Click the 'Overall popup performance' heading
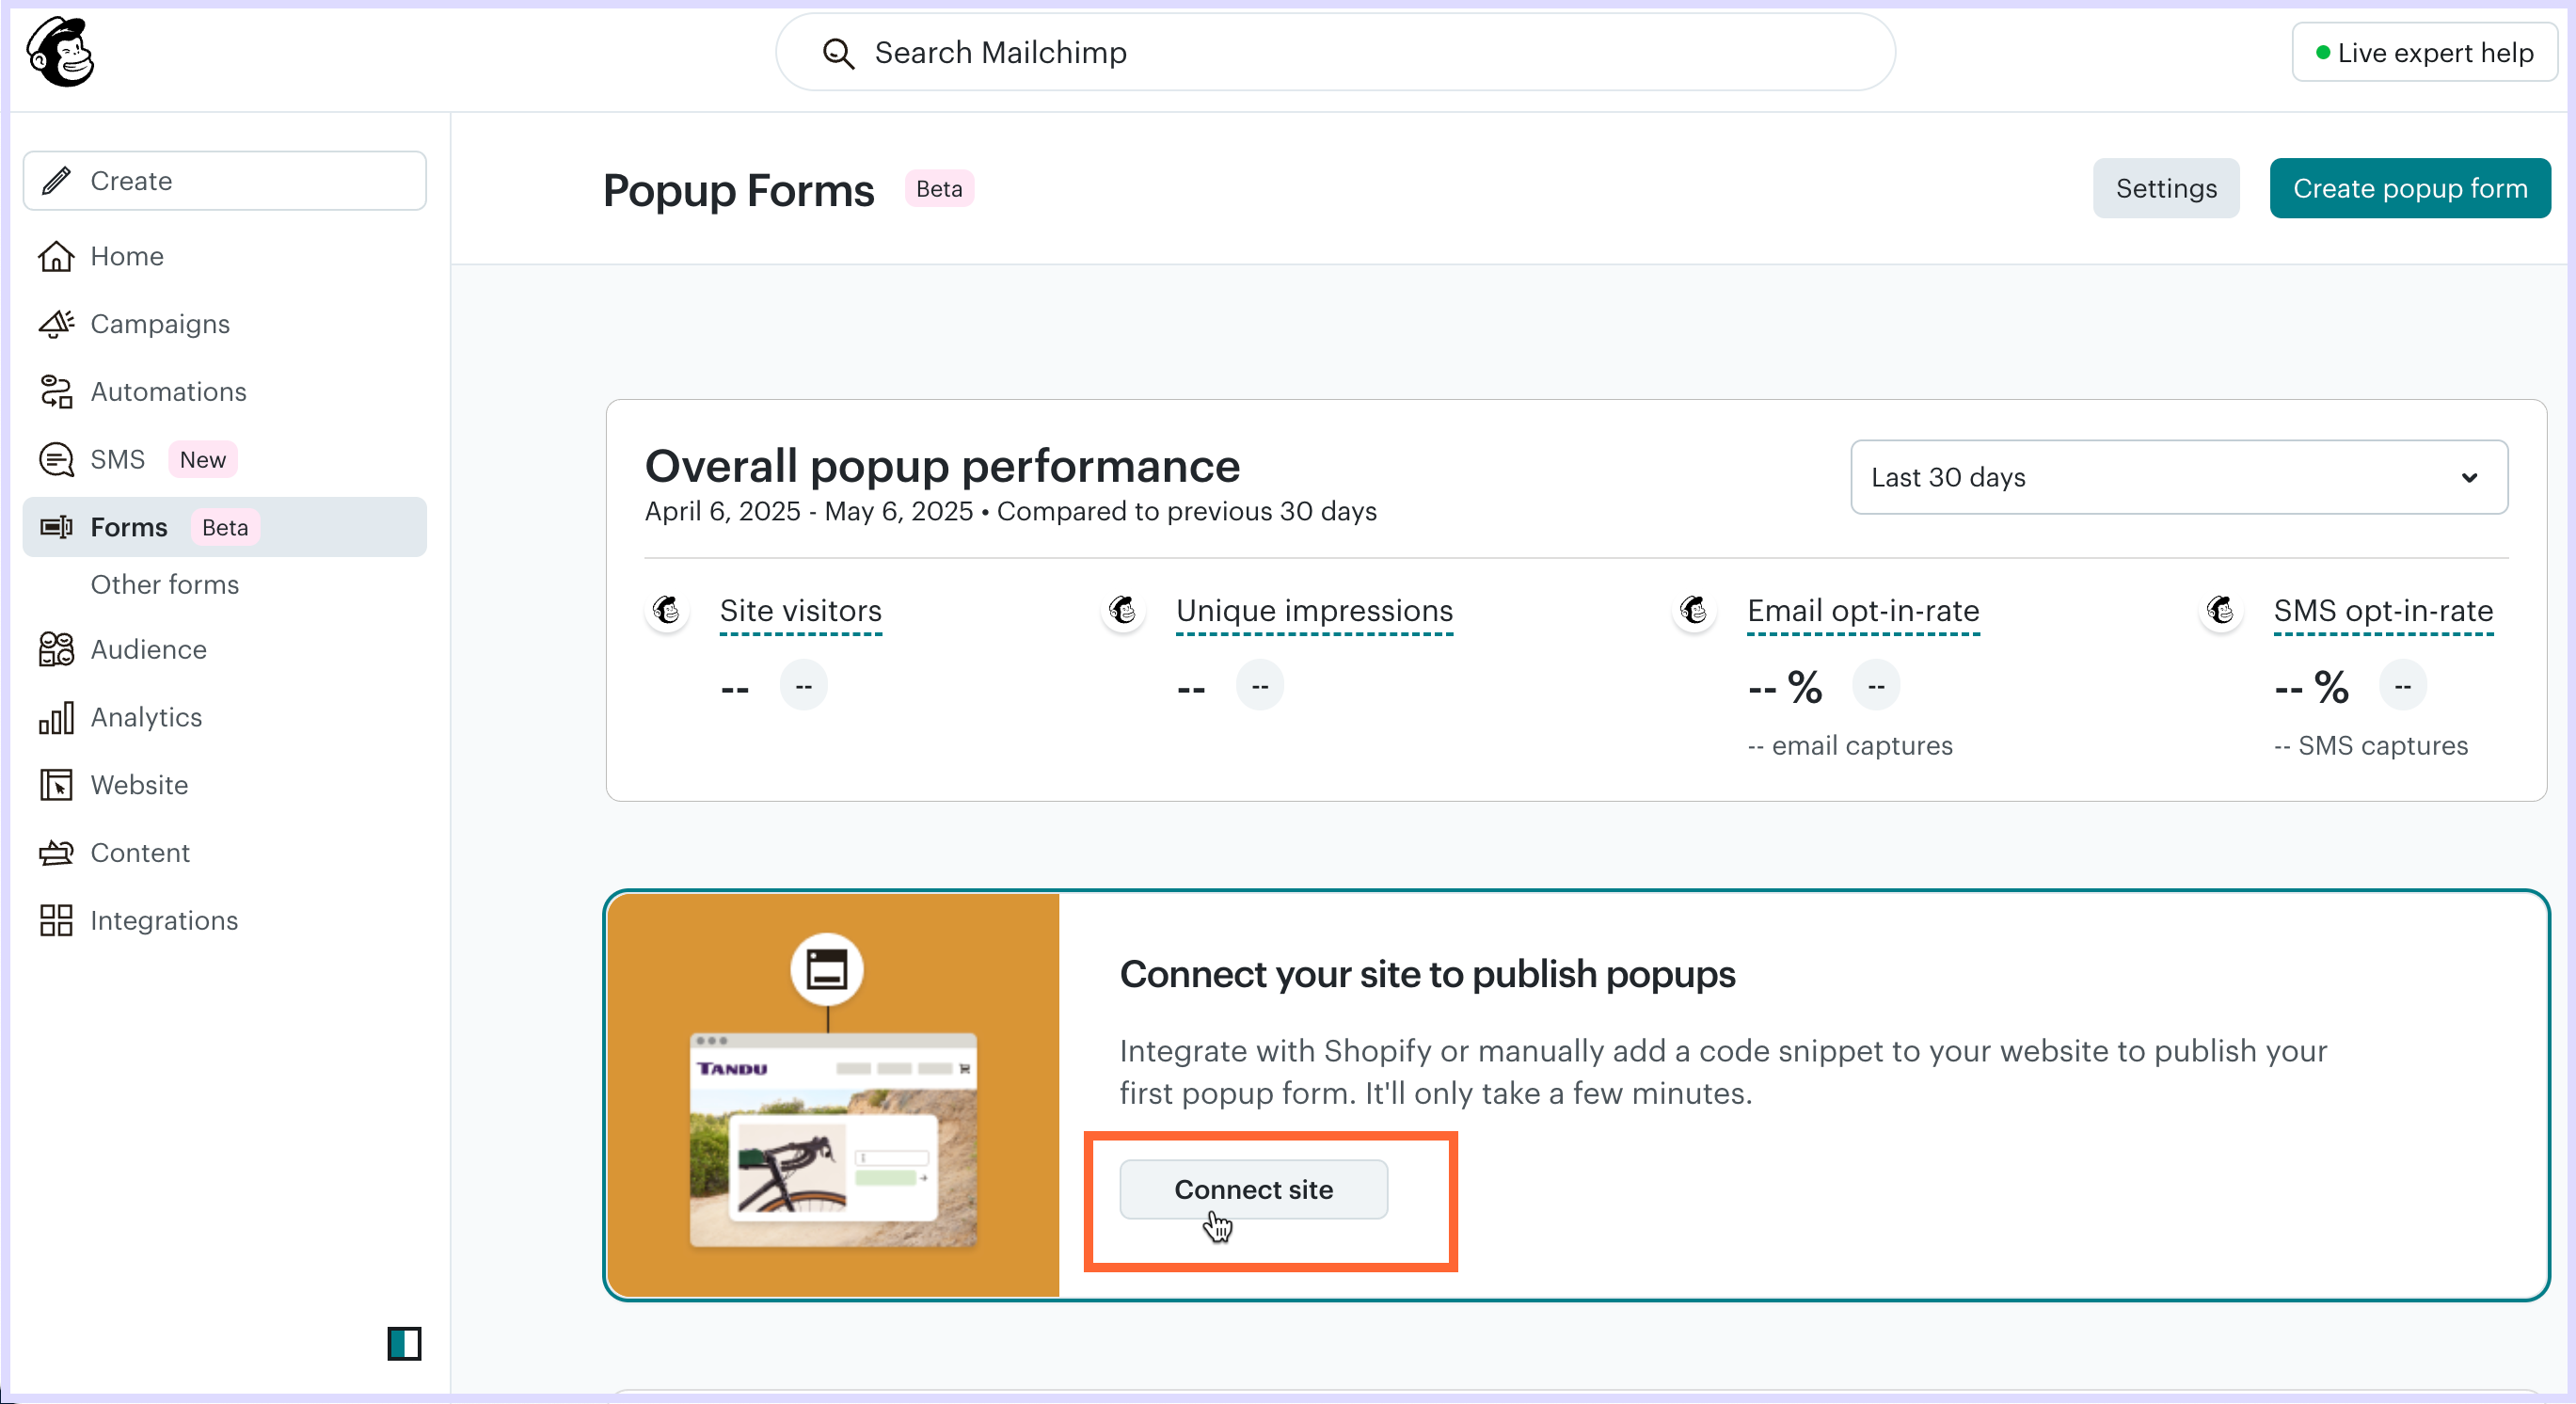This screenshot has height=1404, width=2576. coord(942,466)
